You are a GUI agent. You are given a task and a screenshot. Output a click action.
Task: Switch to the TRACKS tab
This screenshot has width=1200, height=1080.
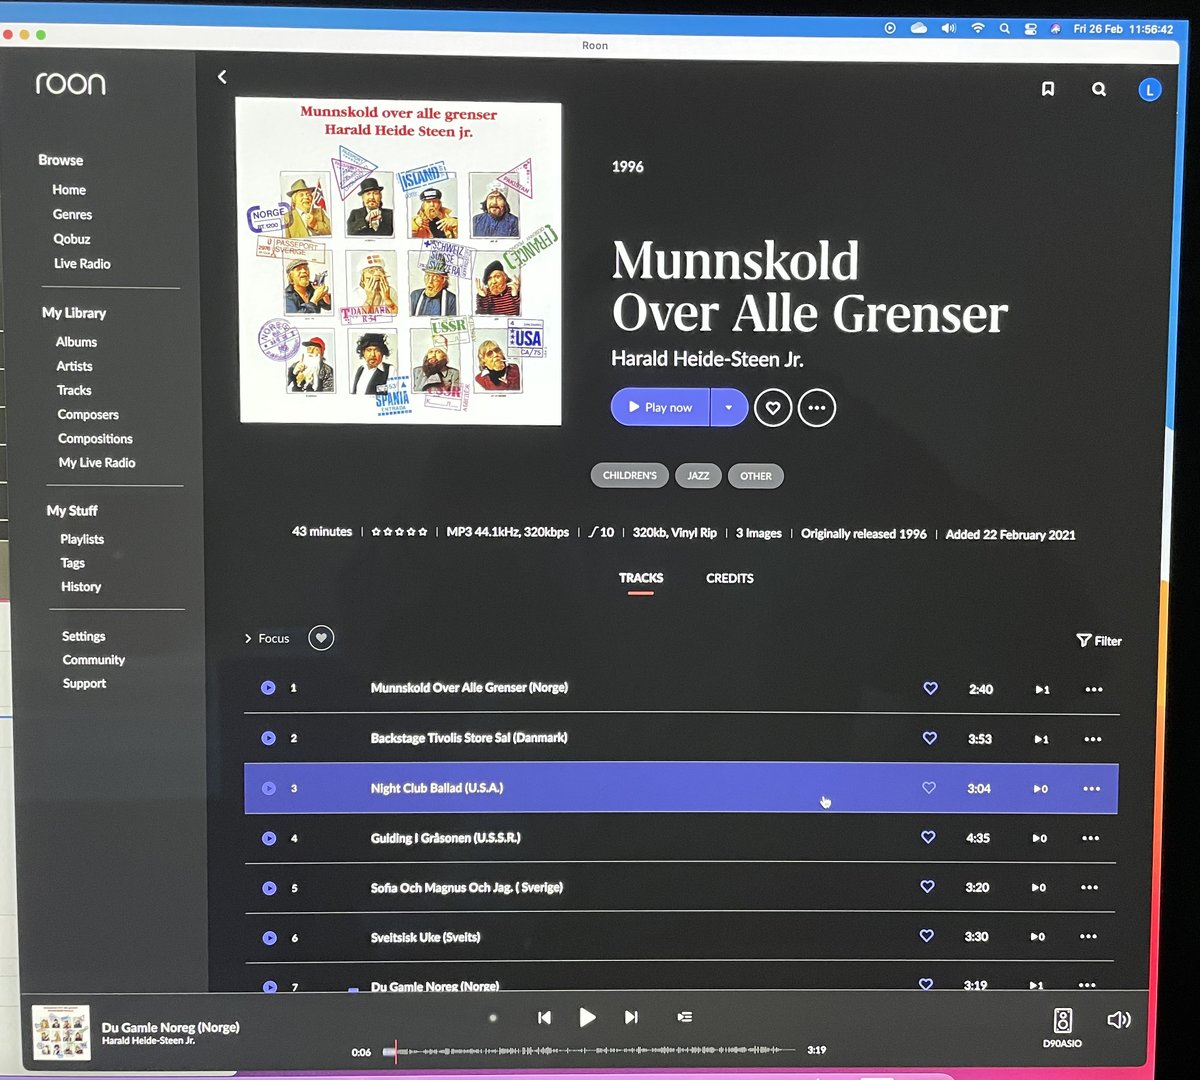tap(641, 578)
